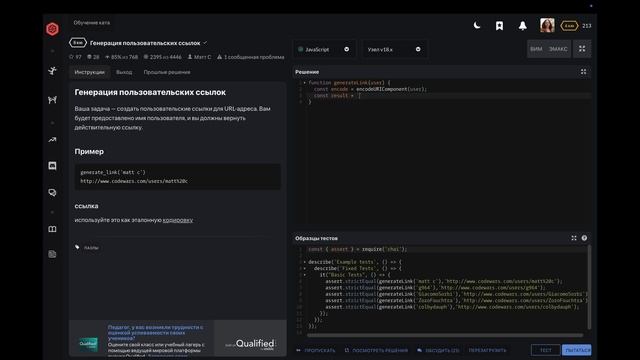
Task: Open the Node v18.x version dropdown
Action: coord(394,49)
